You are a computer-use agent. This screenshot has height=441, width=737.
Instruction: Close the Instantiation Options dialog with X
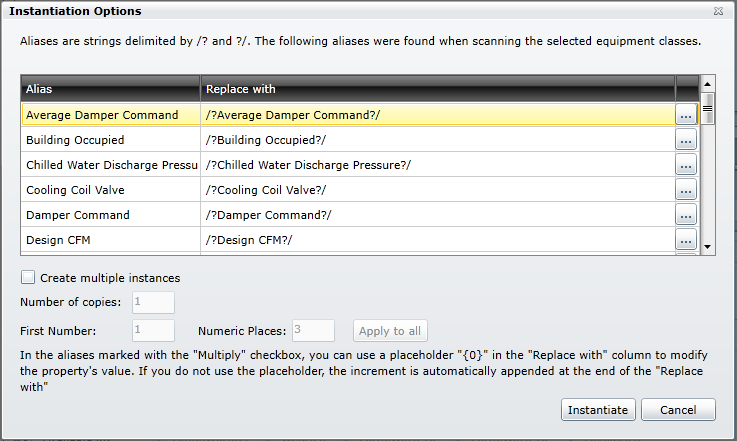718,11
